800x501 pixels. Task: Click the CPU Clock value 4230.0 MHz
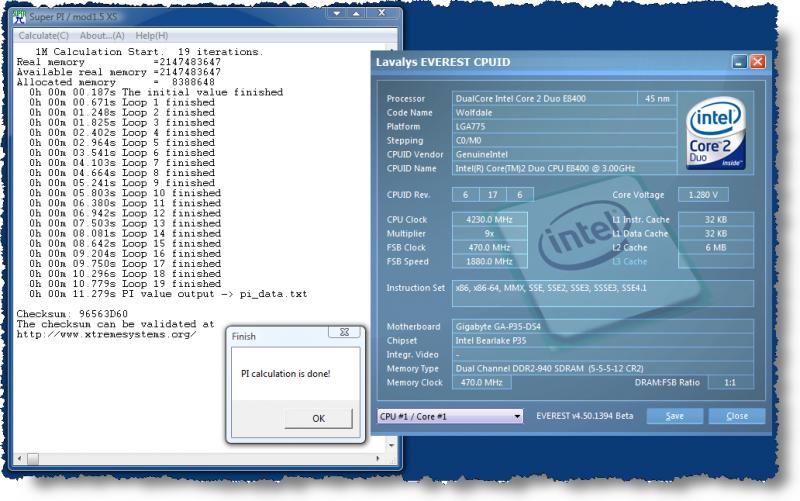(489, 219)
